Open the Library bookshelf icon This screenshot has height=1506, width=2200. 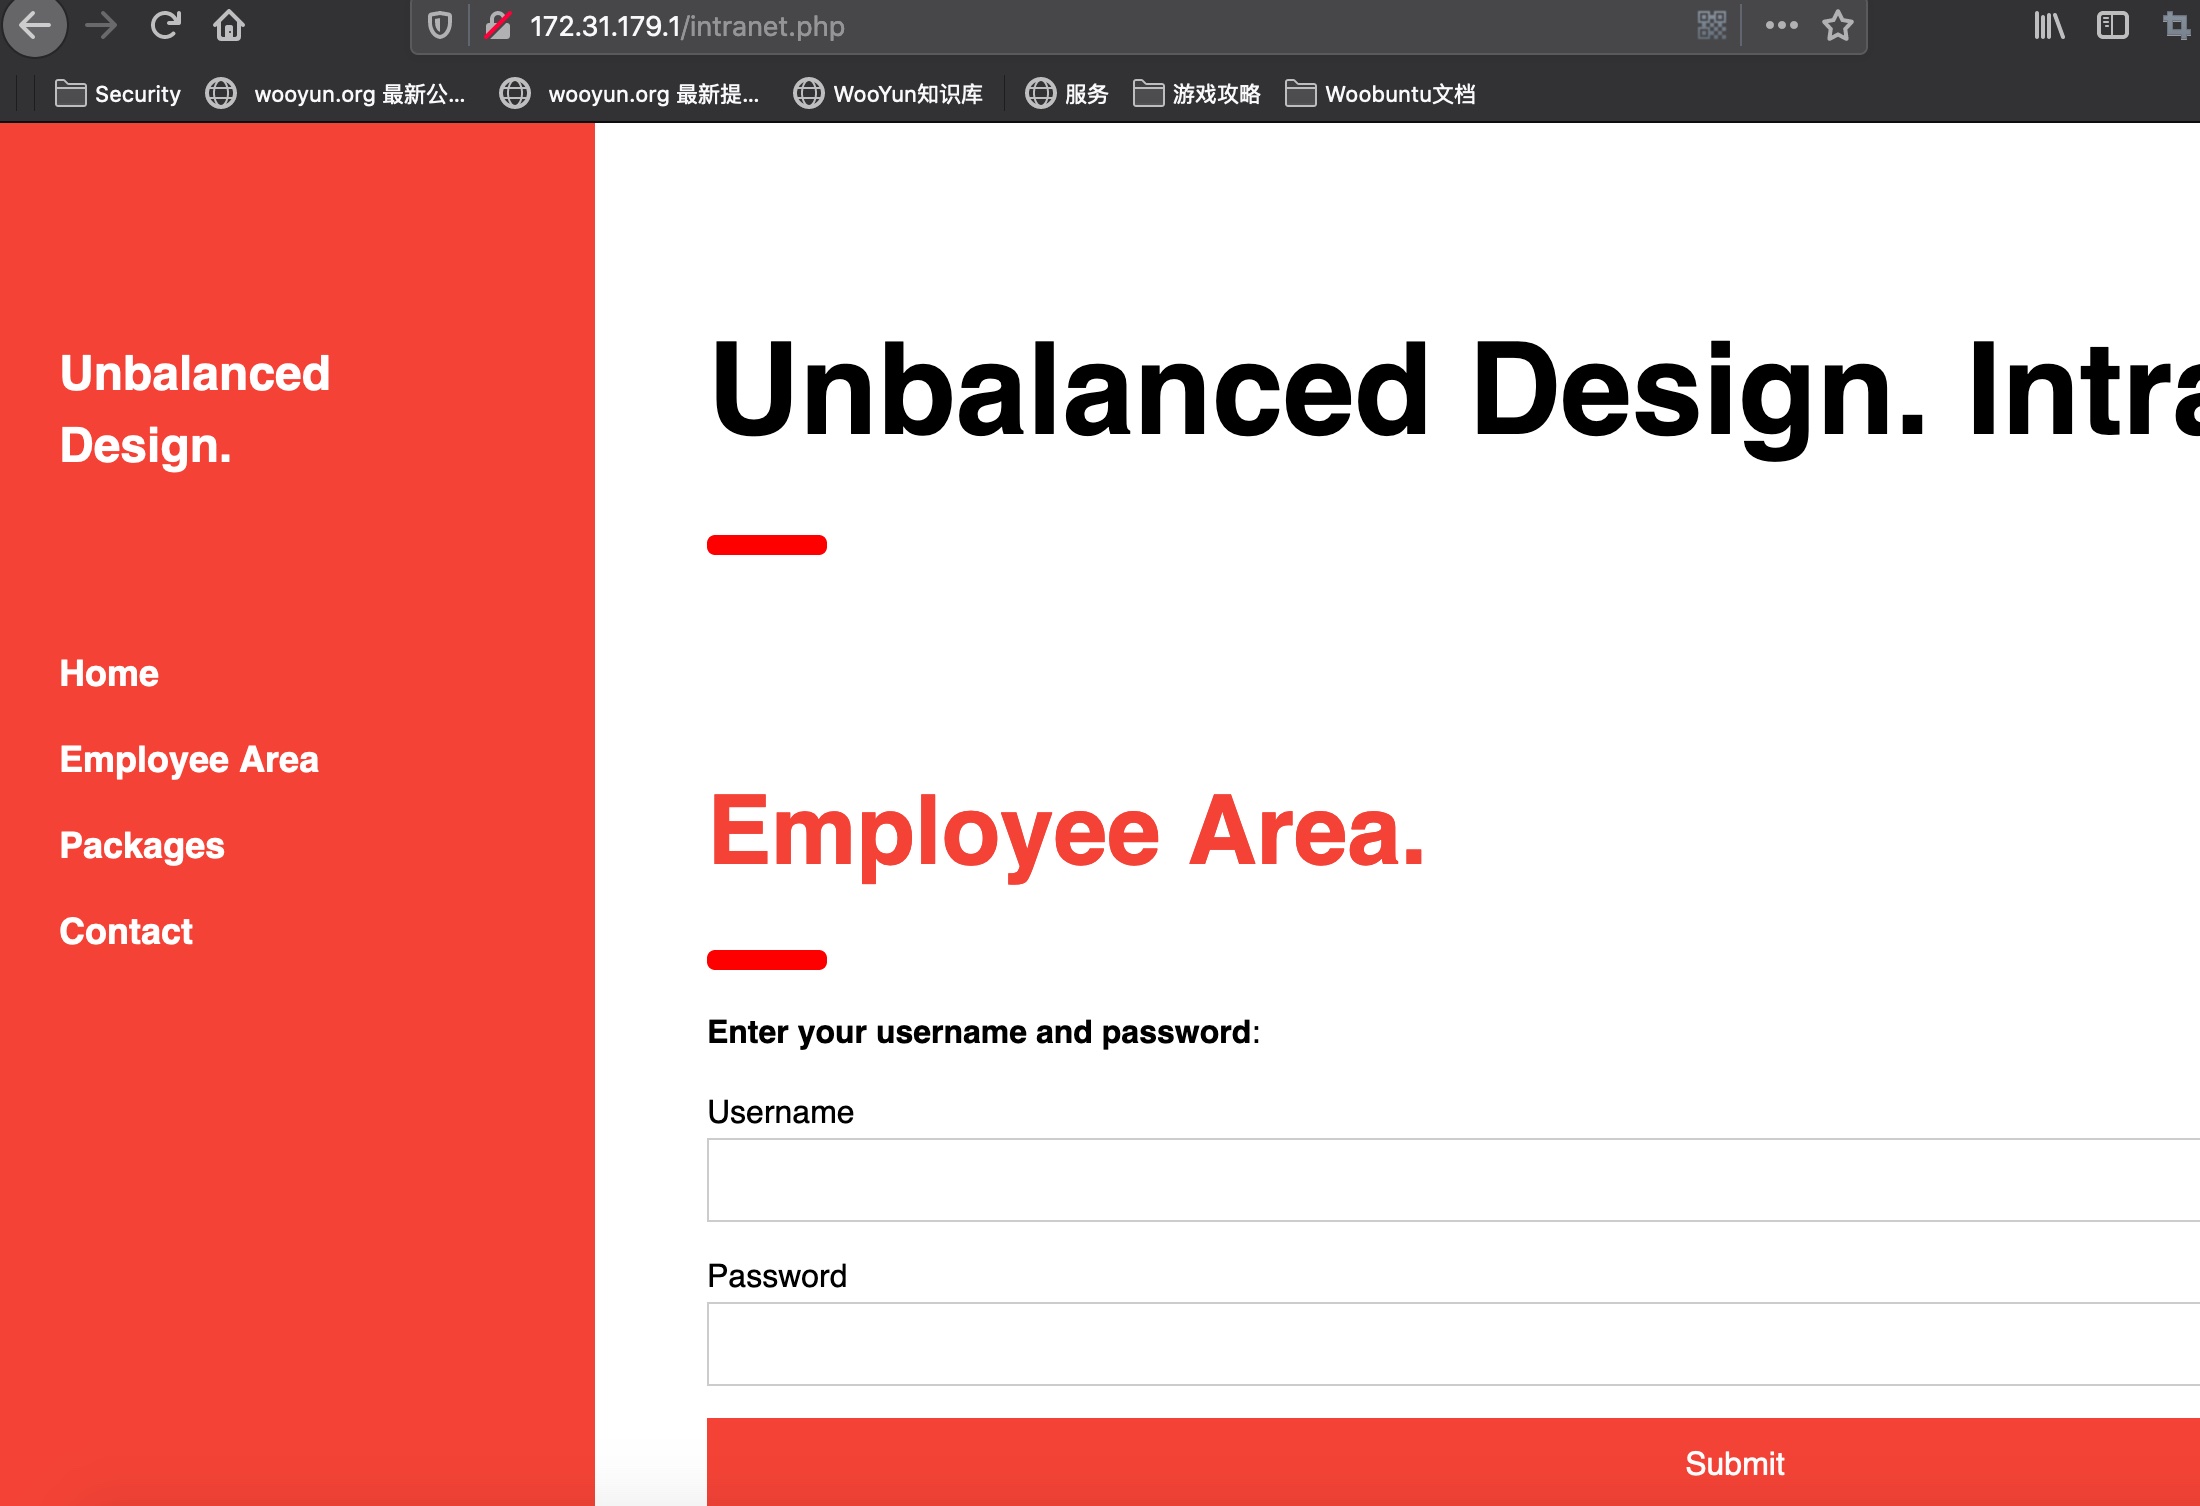tap(2049, 25)
